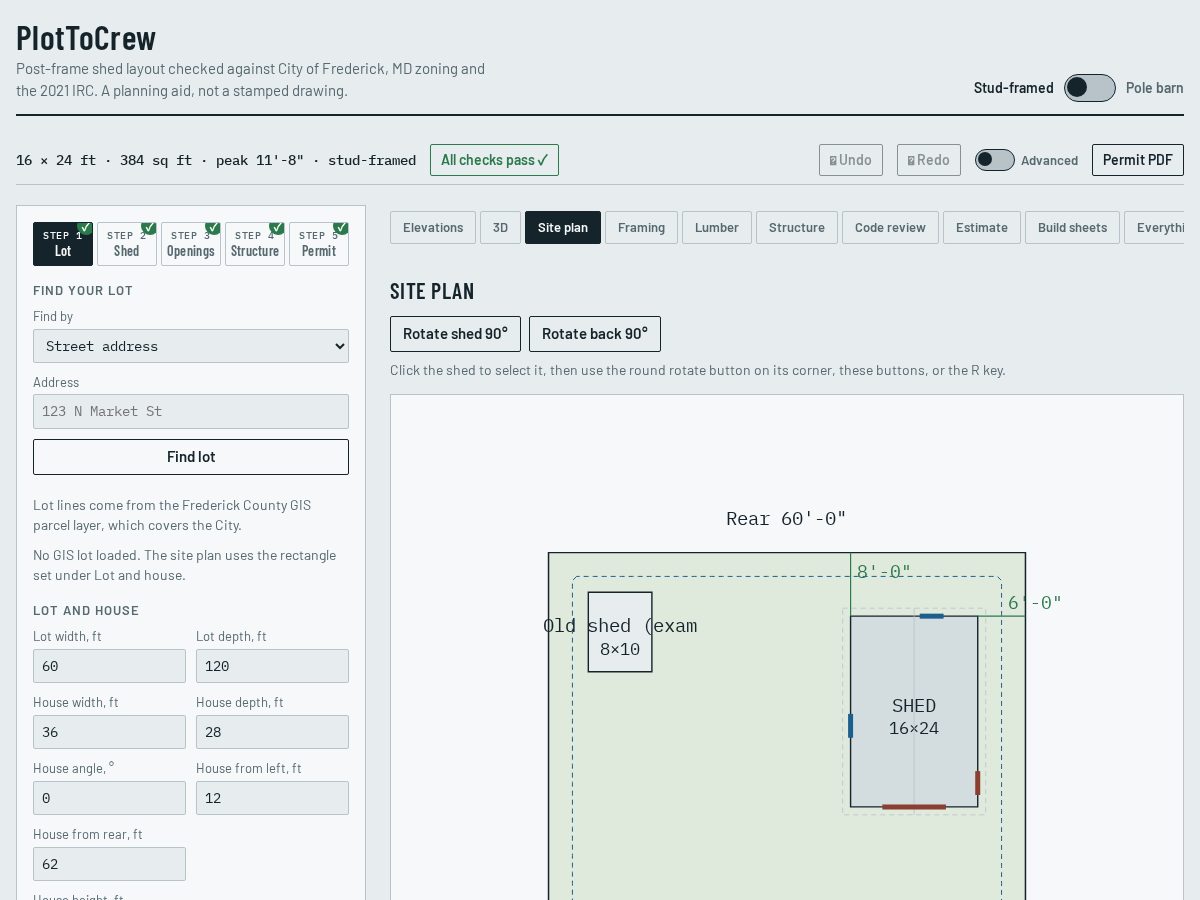
Task: Click the House from left field
Action: coord(272,798)
